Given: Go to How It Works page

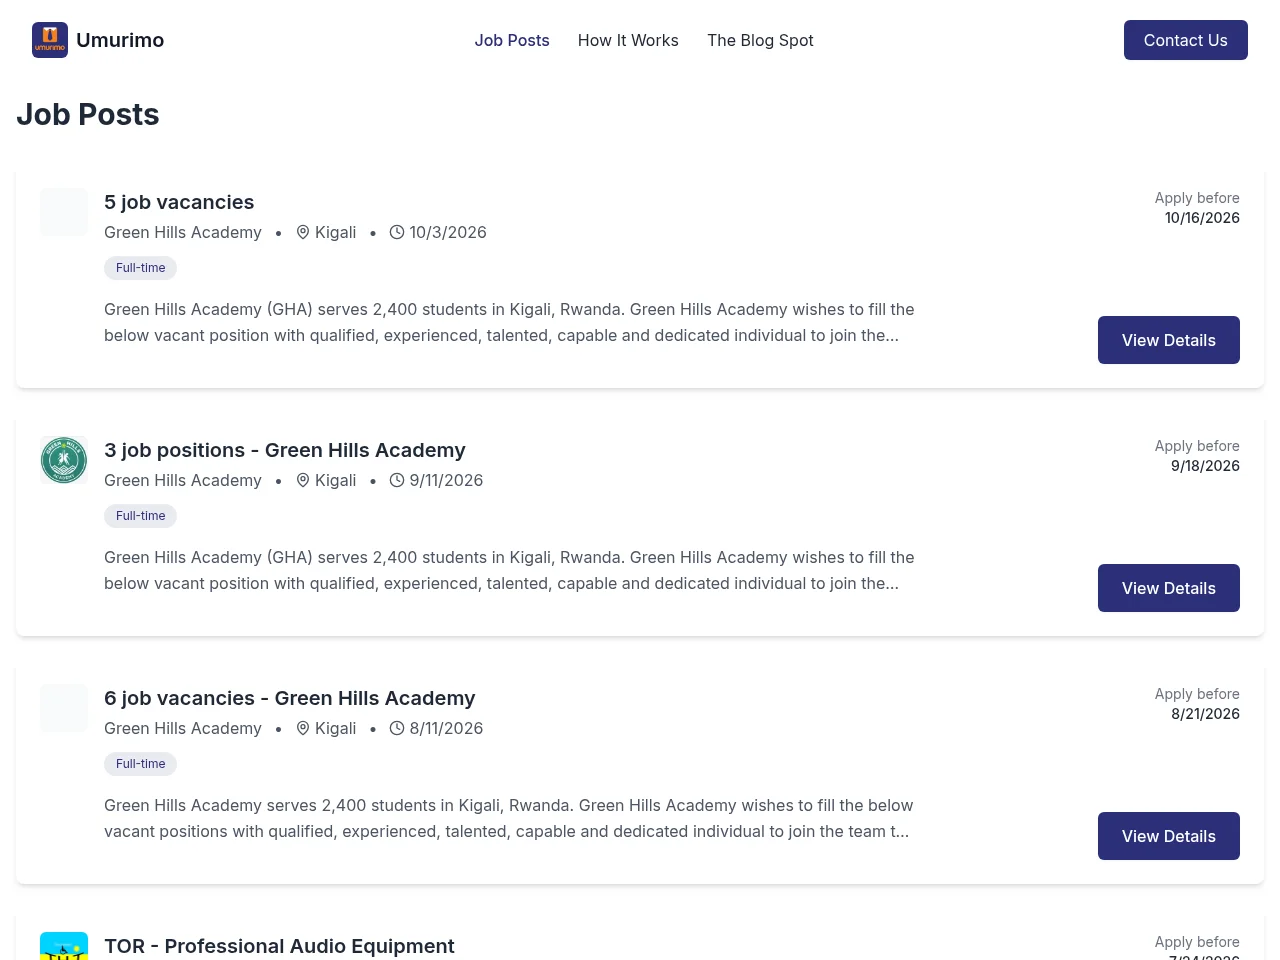Looking at the screenshot, I should pos(628,40).
